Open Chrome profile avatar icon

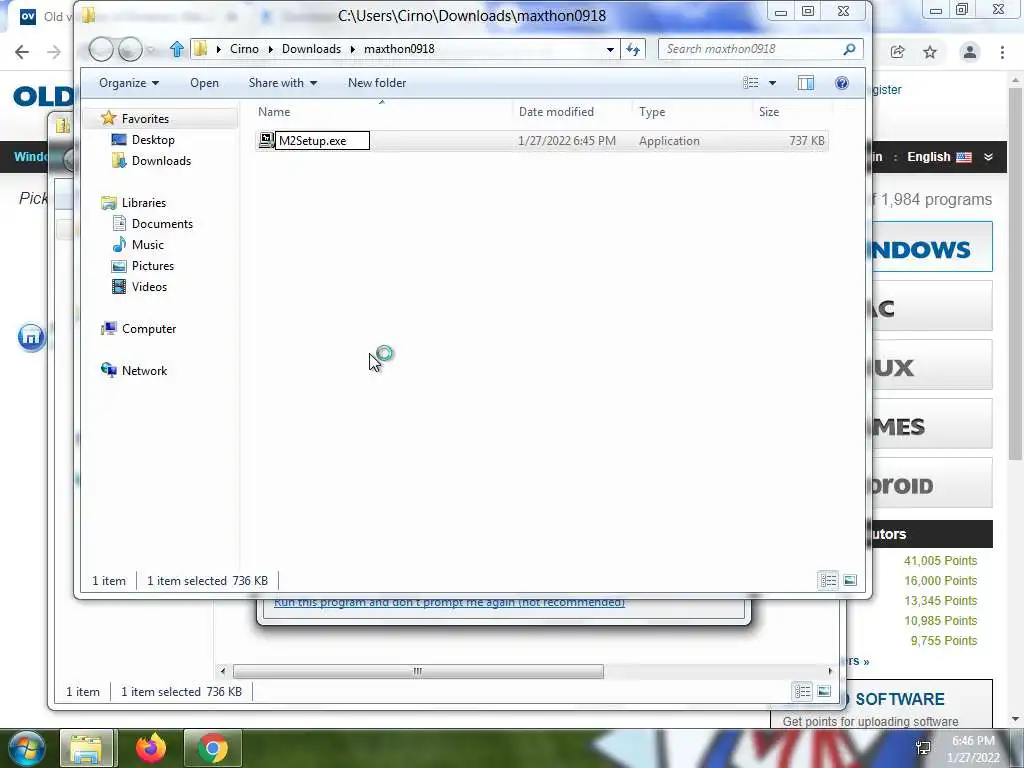970,52
